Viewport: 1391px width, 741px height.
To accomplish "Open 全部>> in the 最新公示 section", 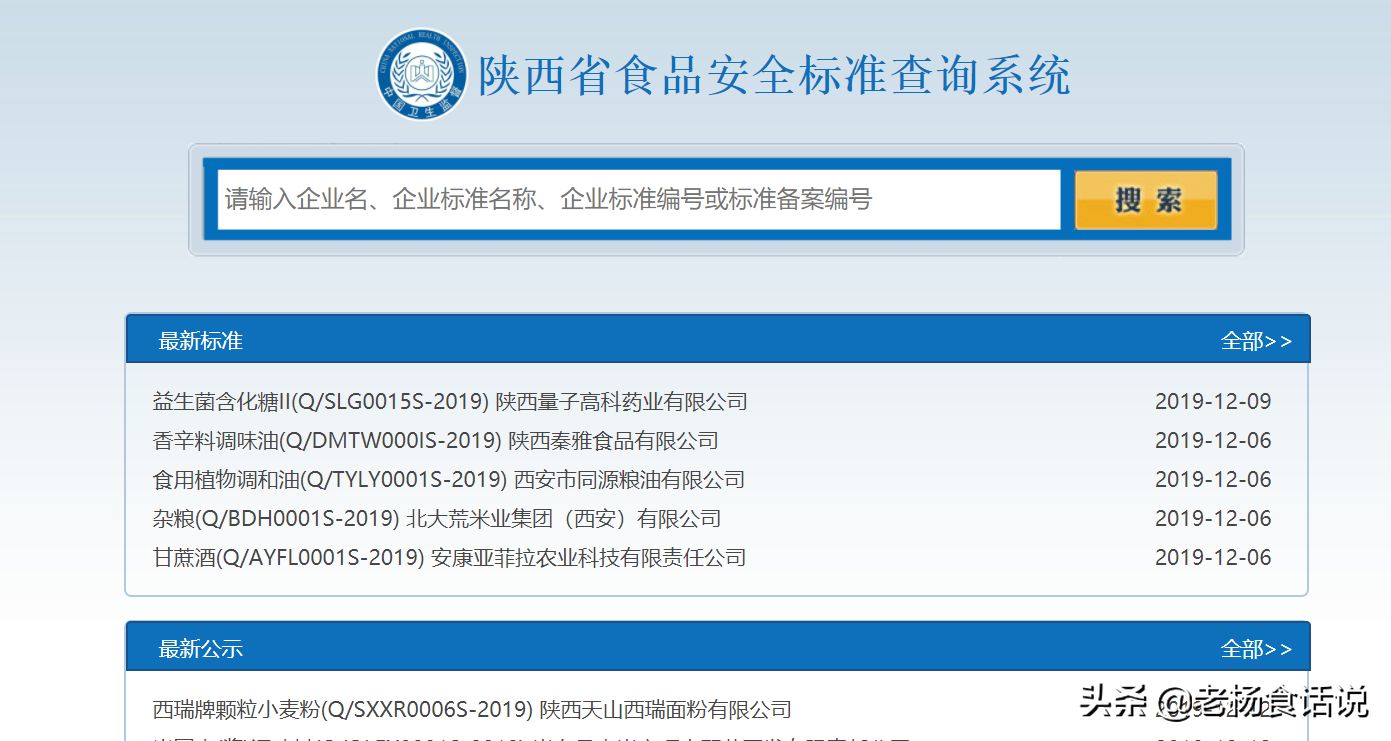I will (1255, 649).
